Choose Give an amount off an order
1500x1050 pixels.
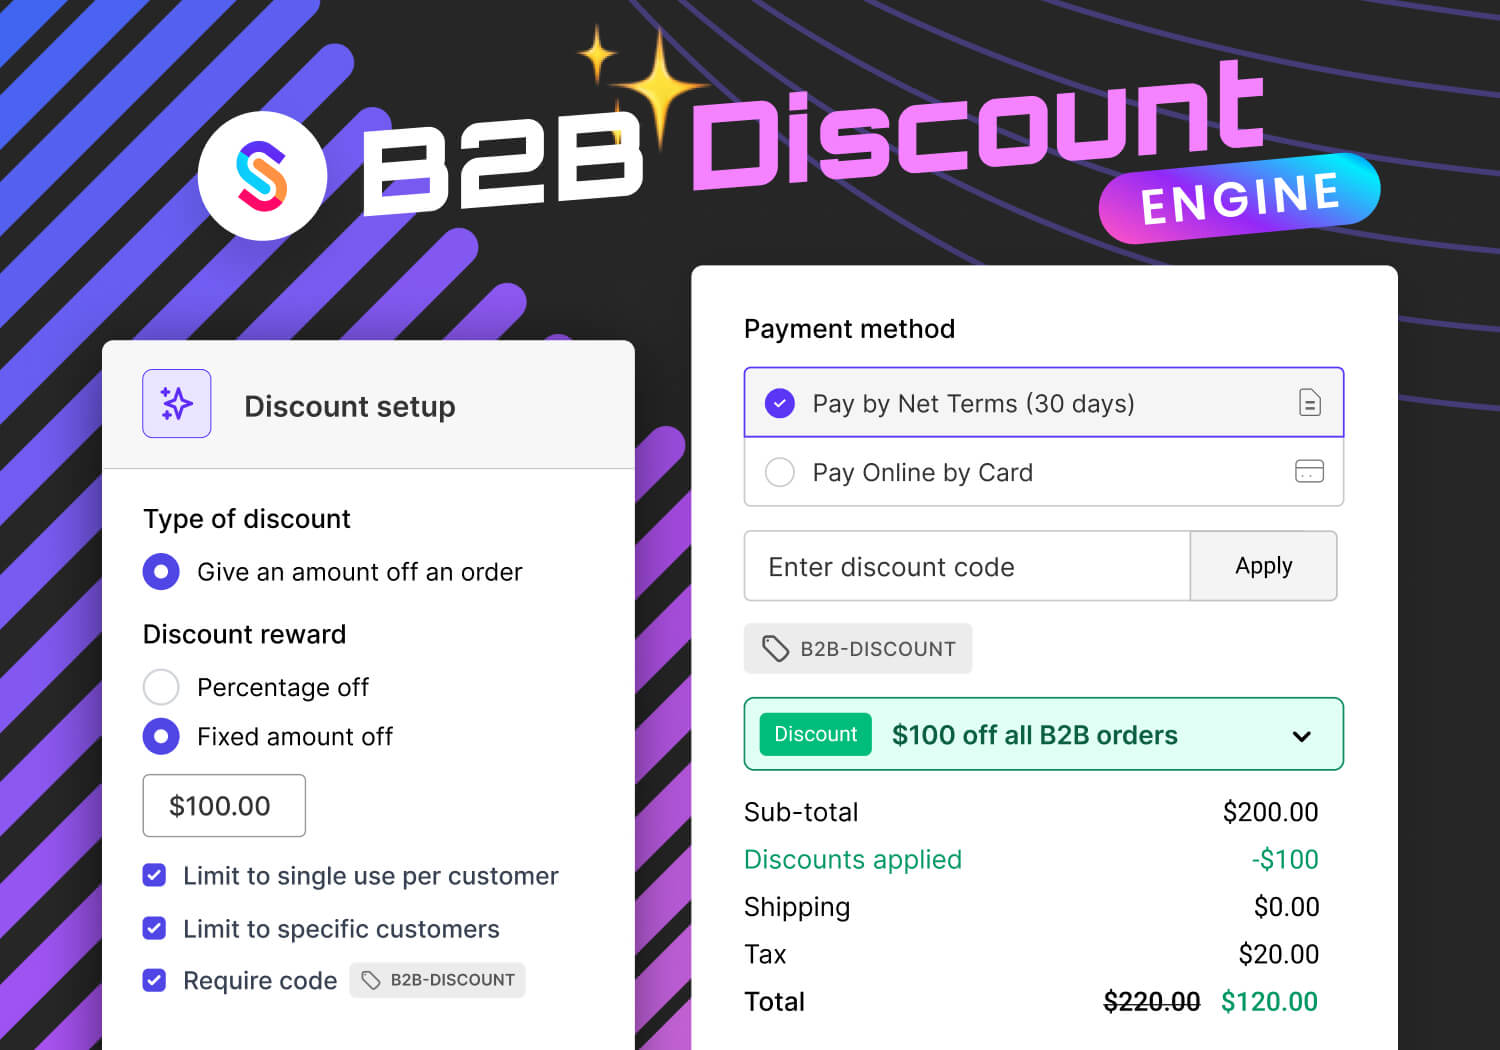(161, 571)
